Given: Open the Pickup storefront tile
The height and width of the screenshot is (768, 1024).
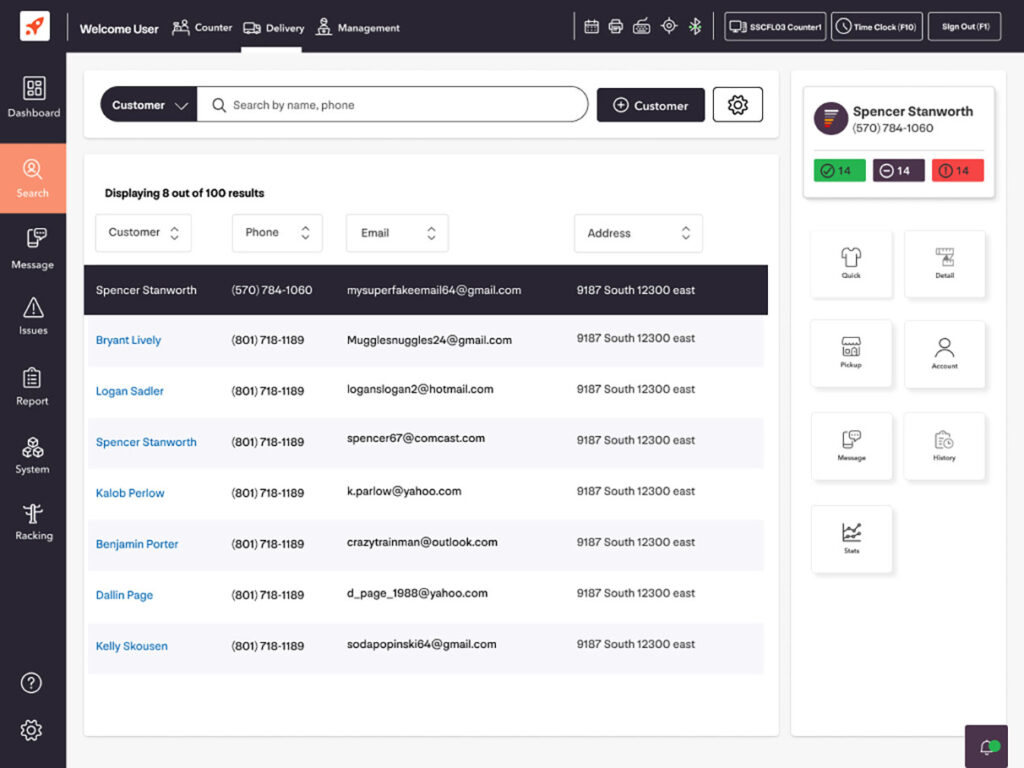Looking at the screenshot, I should [x=851, y=353].
